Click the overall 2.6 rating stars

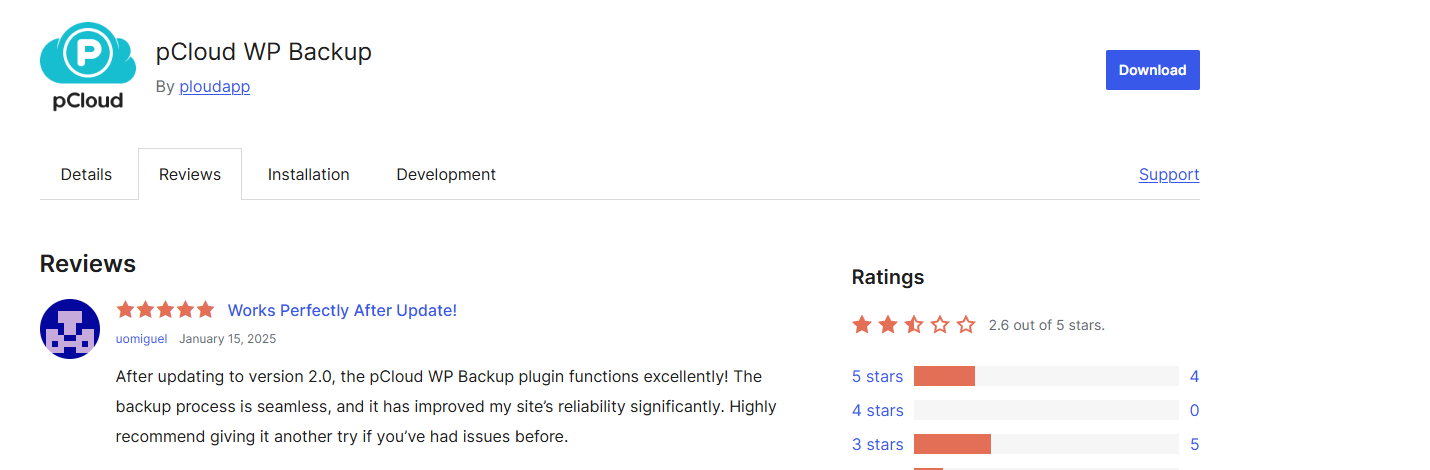[x=913, y=325]
